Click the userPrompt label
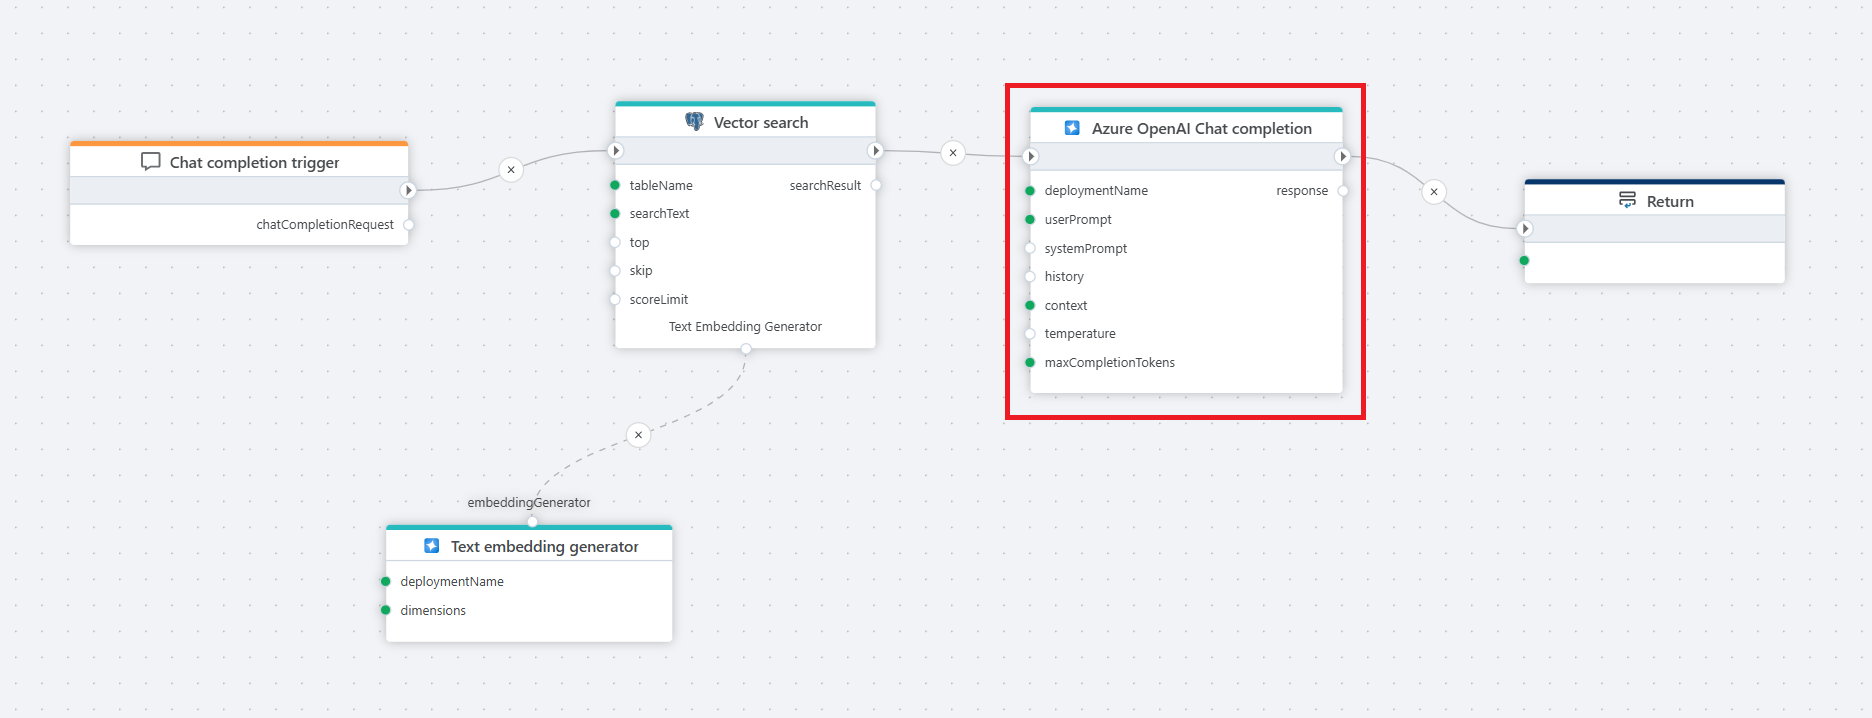 click(x=1078, y=219)
